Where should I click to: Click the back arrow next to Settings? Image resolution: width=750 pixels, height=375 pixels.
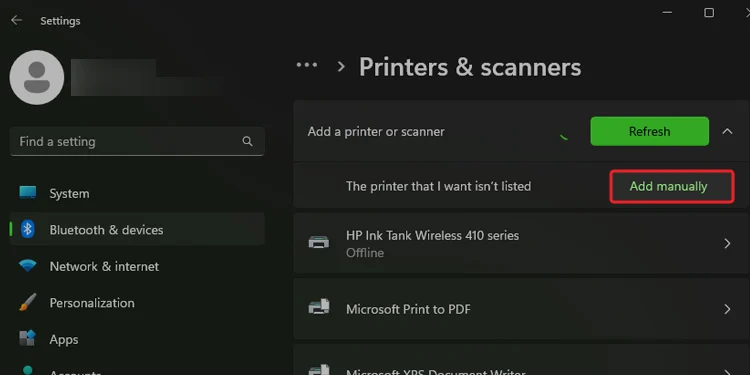[x=16, y=20]
